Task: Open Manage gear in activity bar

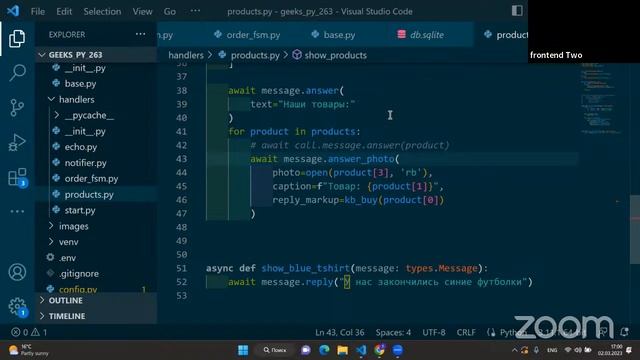Action: point(17,306)
